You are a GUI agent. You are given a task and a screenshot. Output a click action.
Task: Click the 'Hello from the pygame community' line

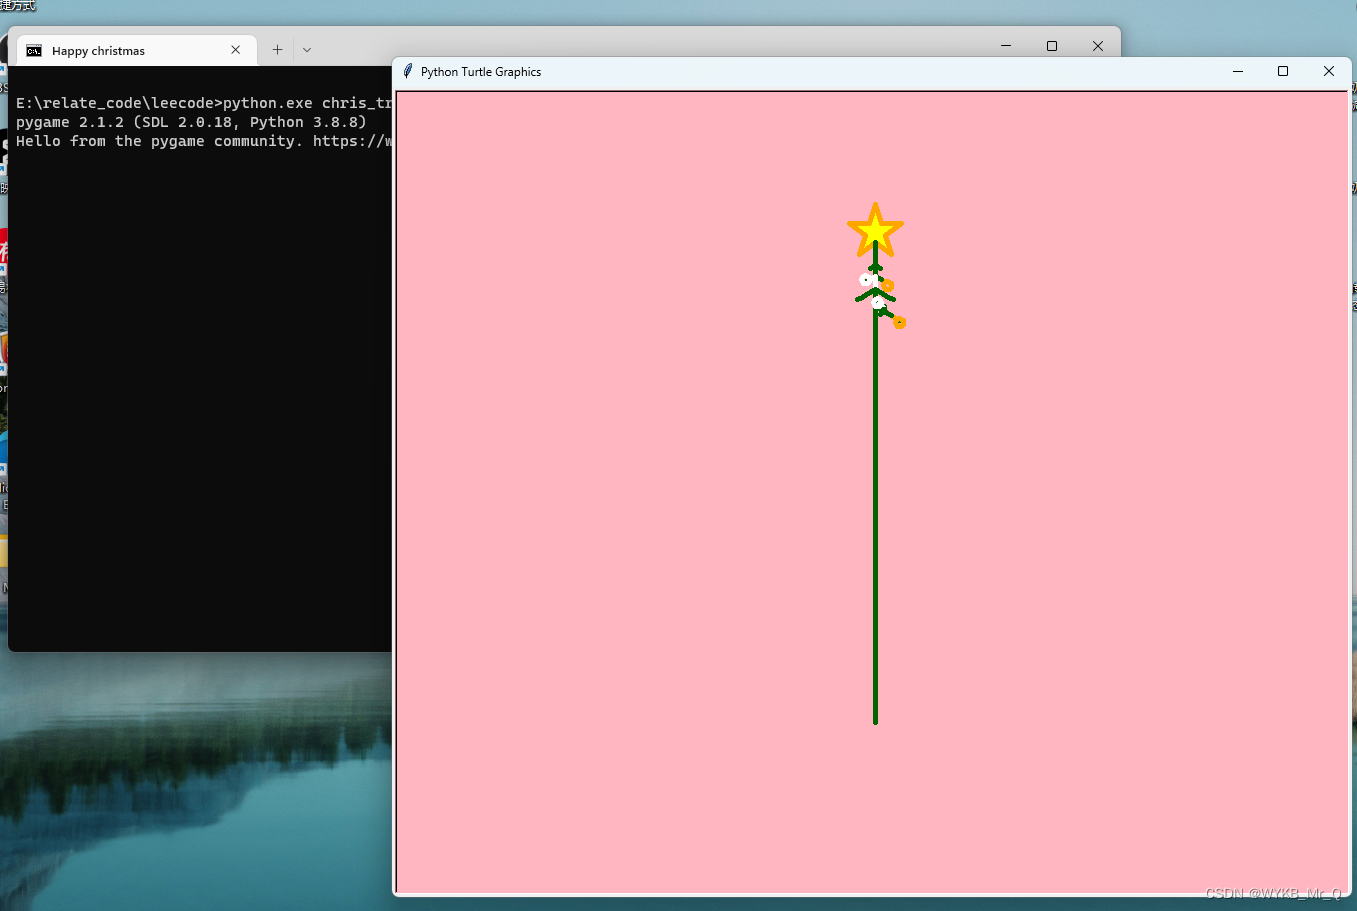pos(203,141)
